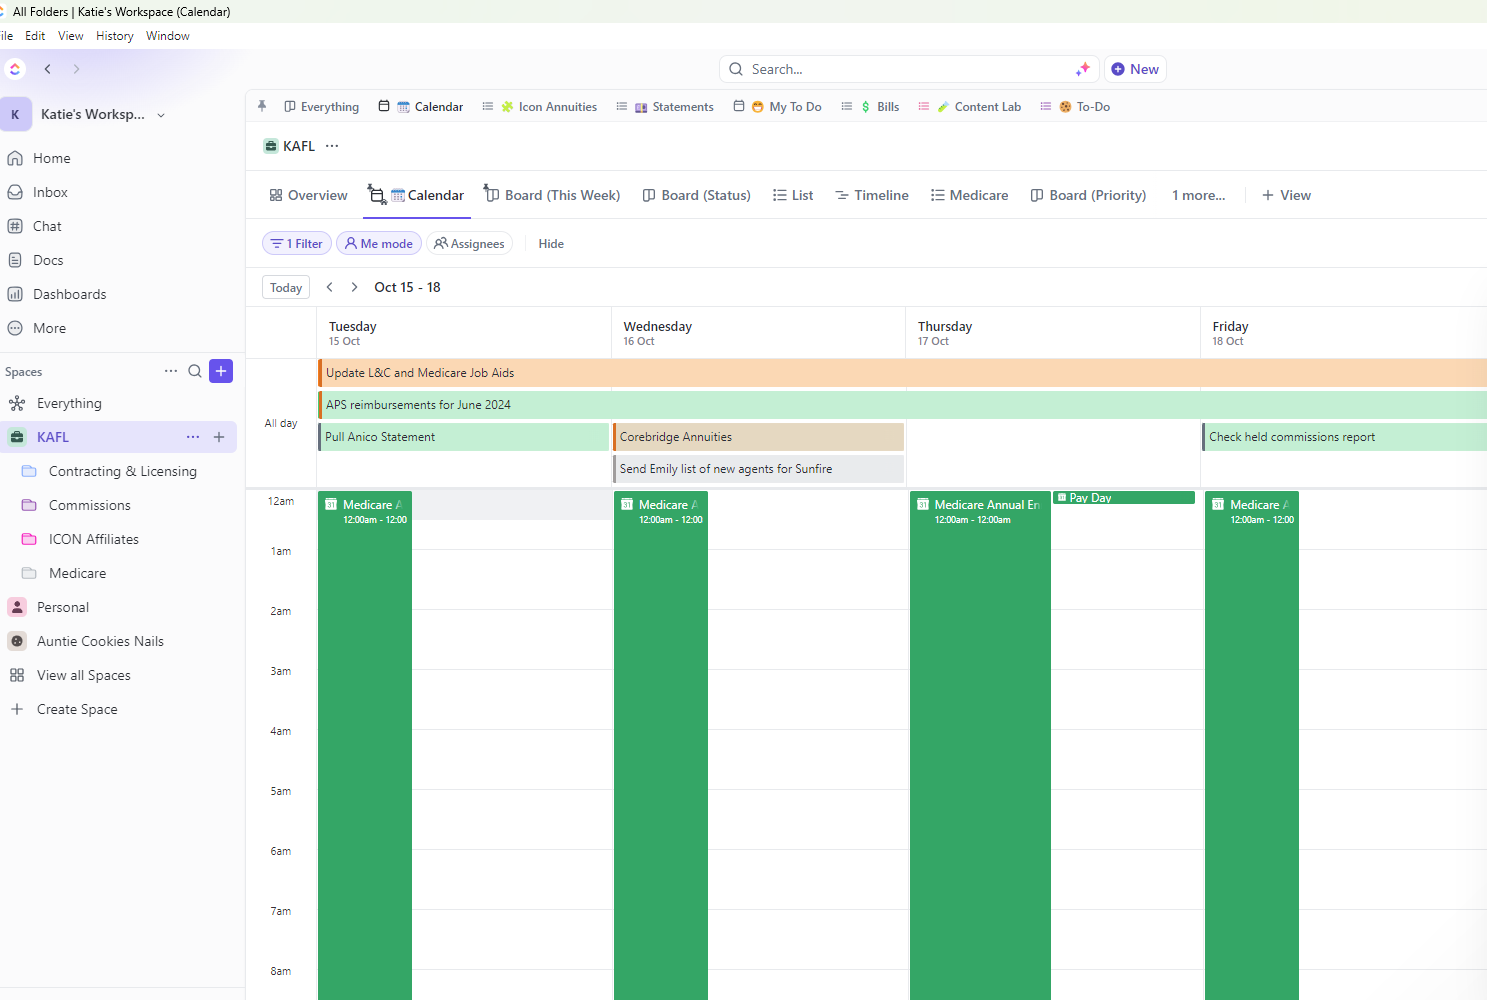Go to next calendar period

click(x=354, y=287)
